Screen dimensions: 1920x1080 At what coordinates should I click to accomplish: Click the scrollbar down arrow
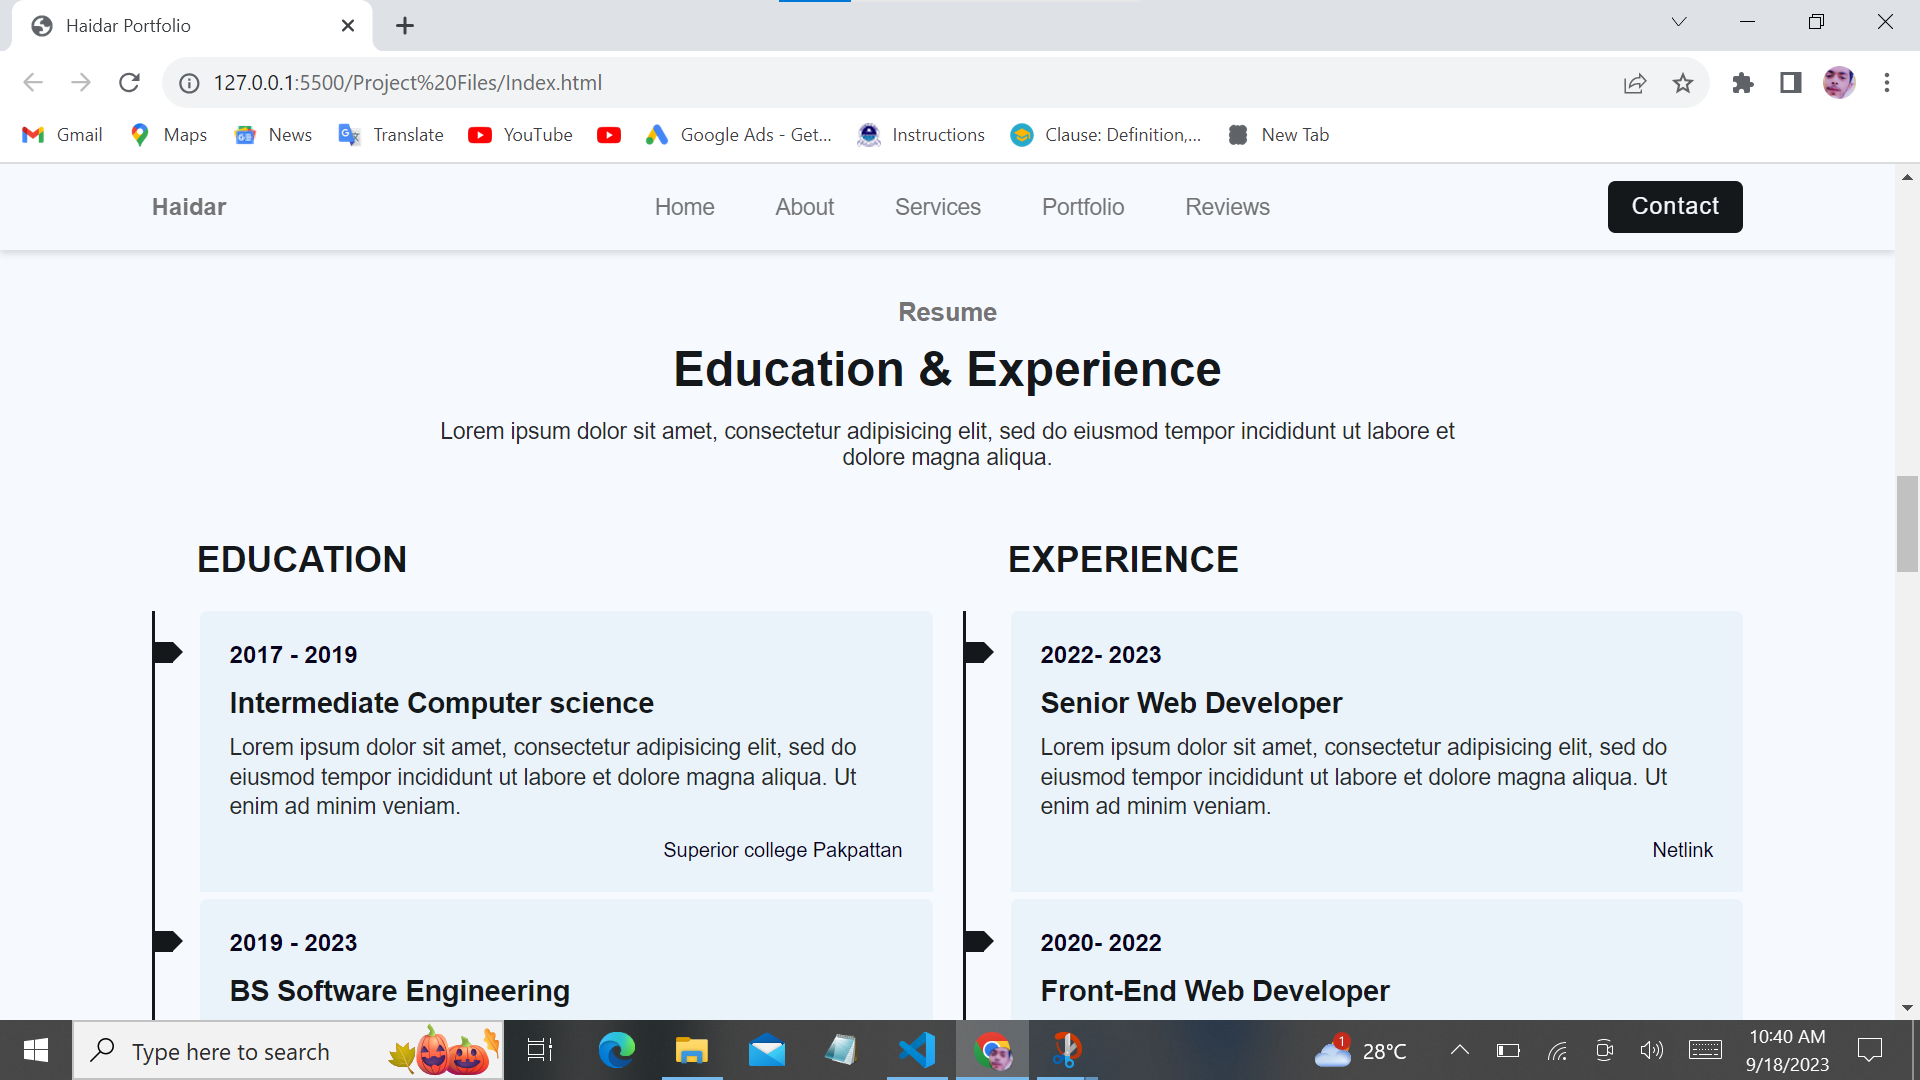tap(1907, 1008)
